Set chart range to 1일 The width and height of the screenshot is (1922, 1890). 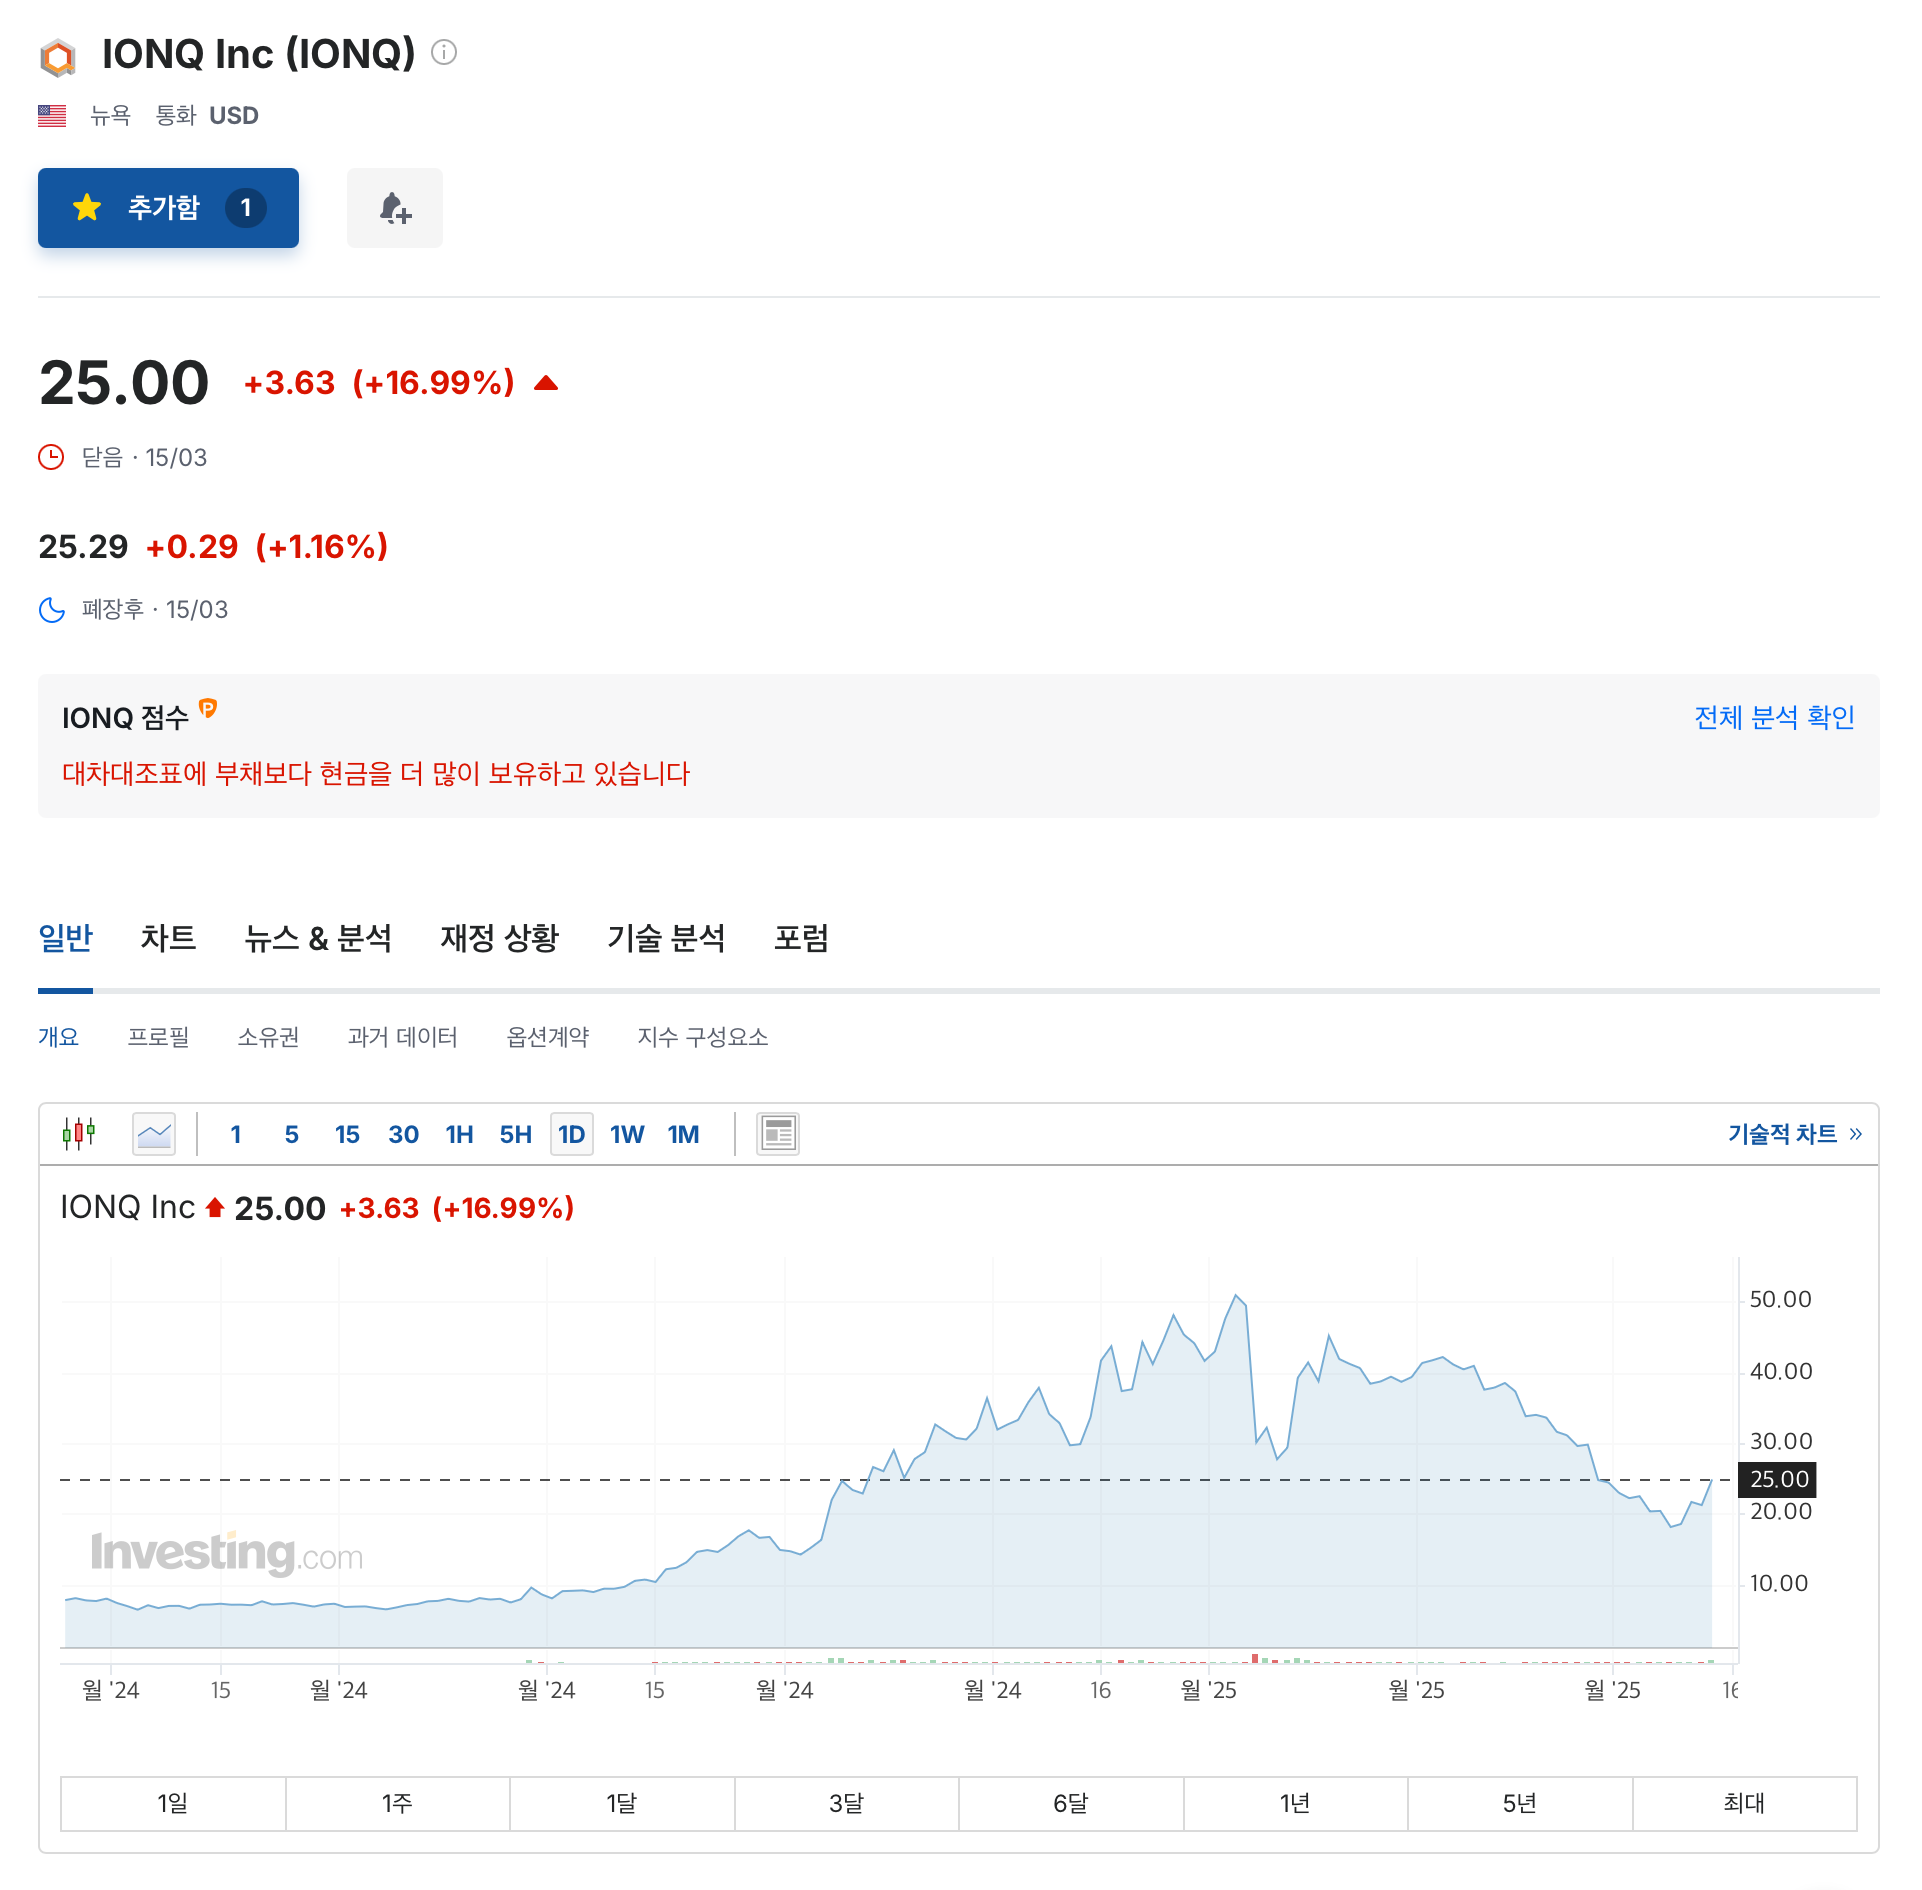click(173, 1804)
